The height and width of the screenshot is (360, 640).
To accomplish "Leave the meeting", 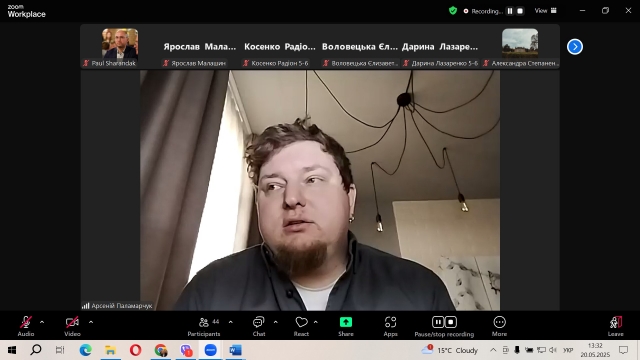I will pos(616,326).
